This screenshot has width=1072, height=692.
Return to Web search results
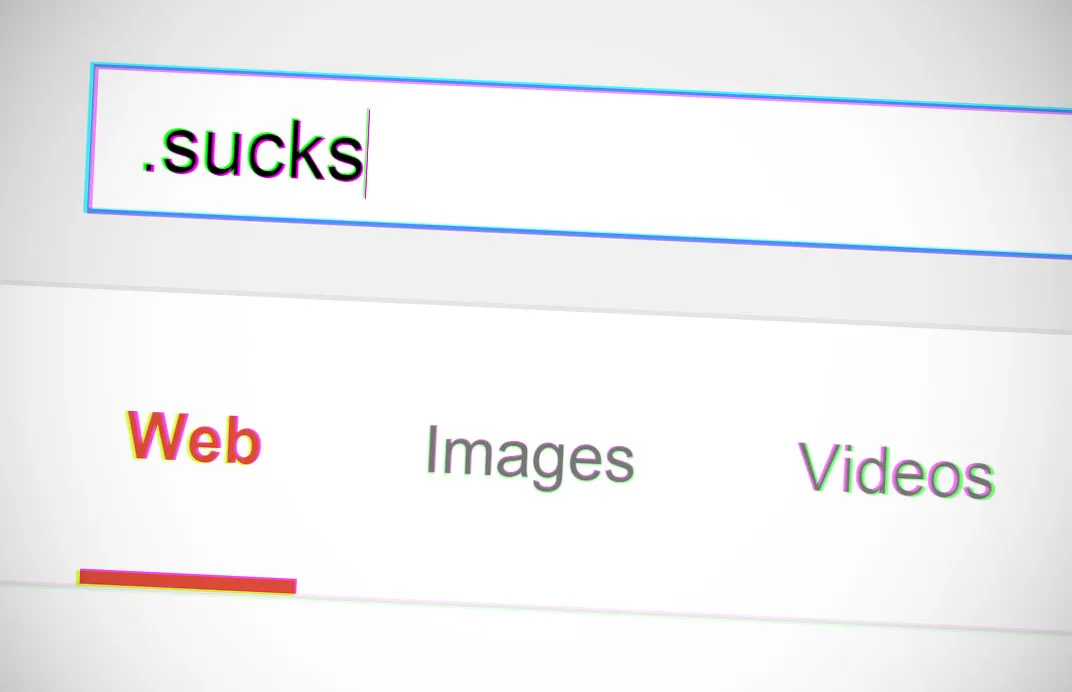coord(193,438)
